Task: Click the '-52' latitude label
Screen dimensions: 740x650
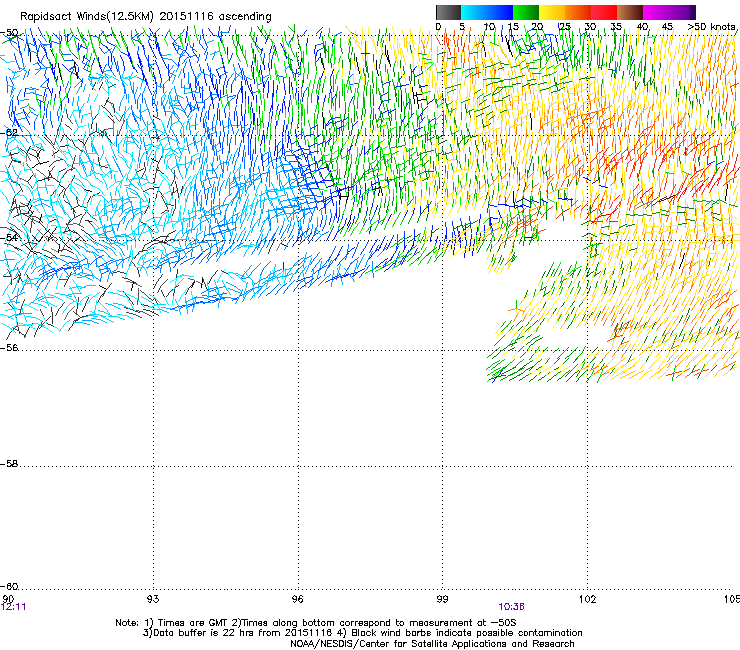Action: tap(10, 132)
